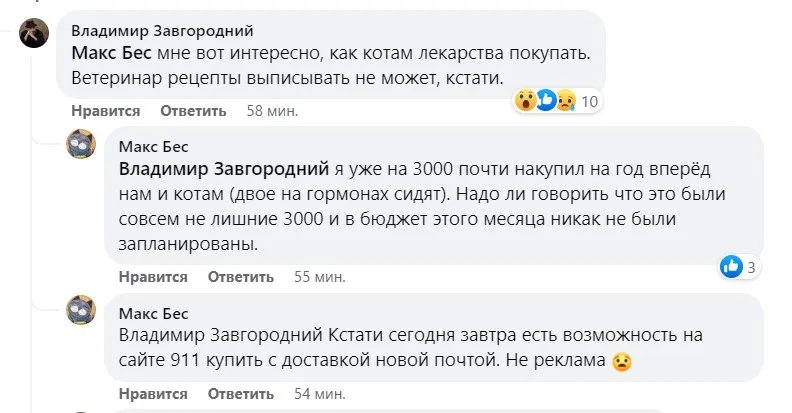Click the sad reaction emoji on first comment
Screen dimensions: 792x413
[x=565, y=100]
